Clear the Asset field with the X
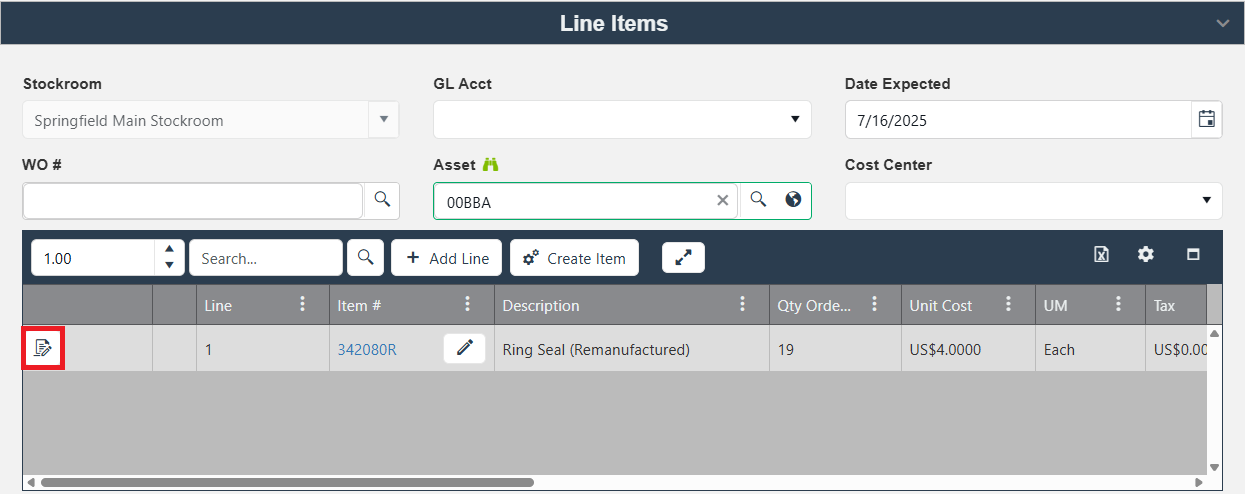Screen dimensions: 1245x494 (722, 200)
